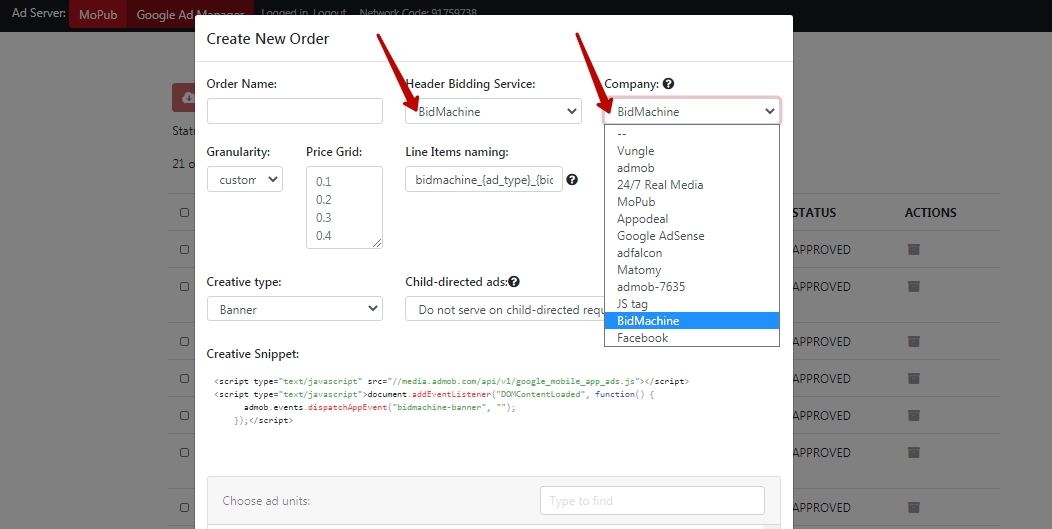1052x529 pixels.
Task: Choose Appodeal from the company list
Action: 692,219
